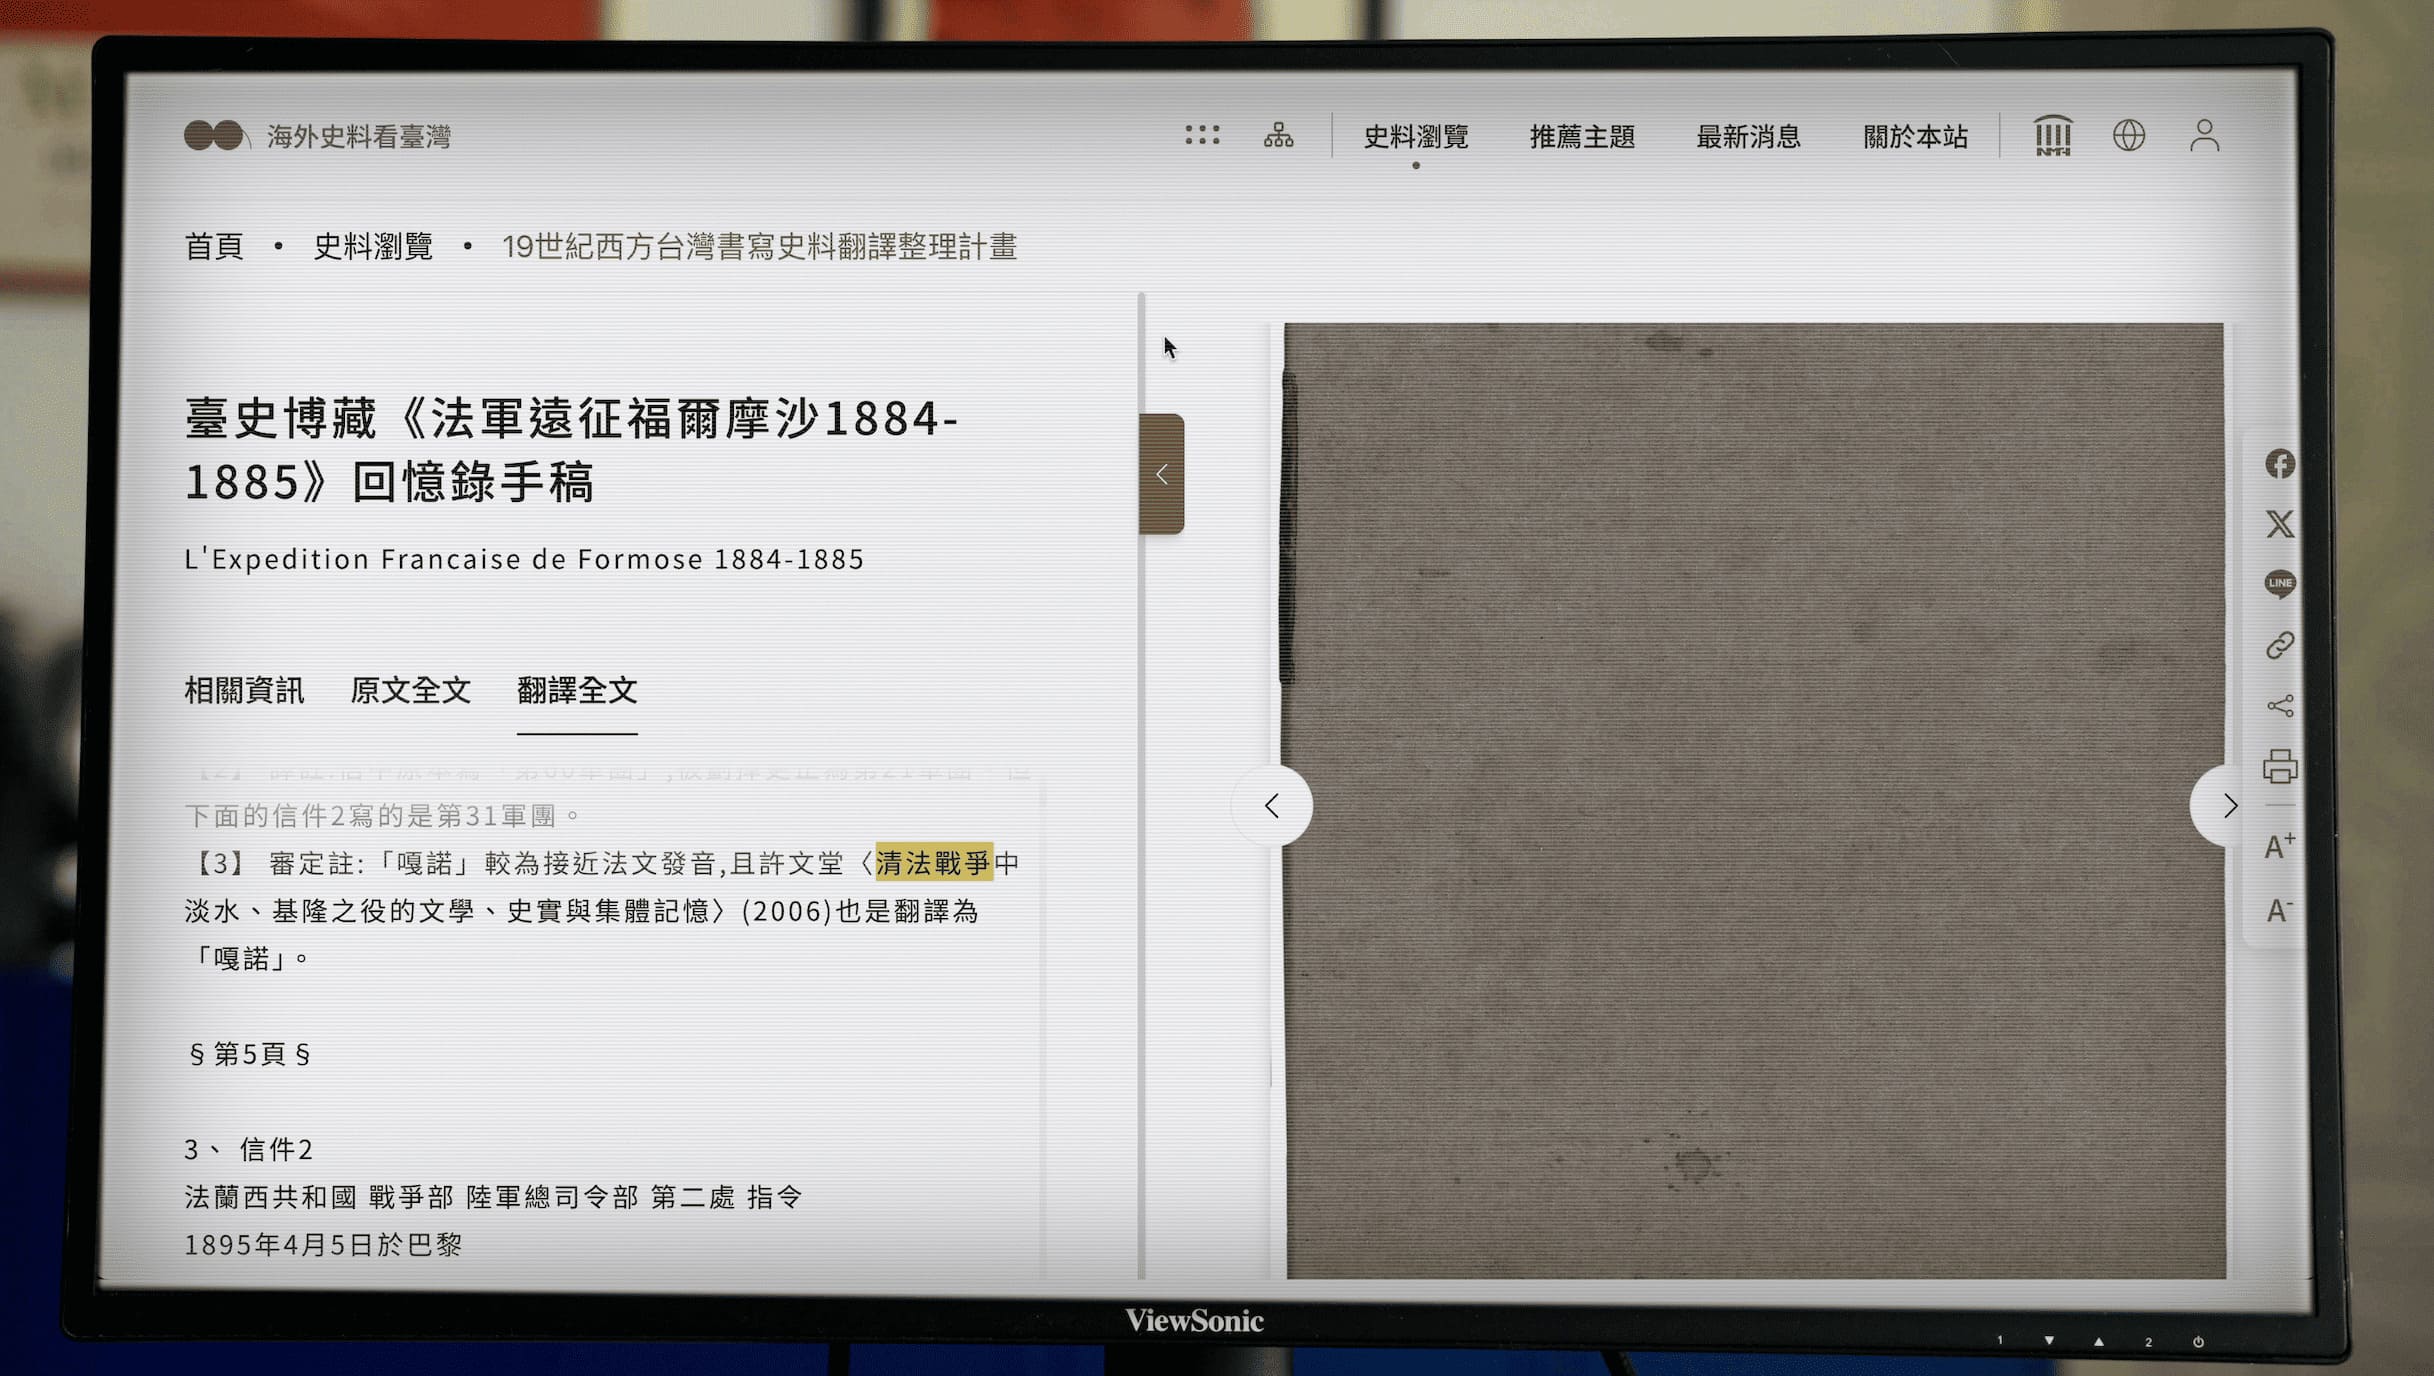Go to previous manuscript page

pyautogui.click(x=1272, y=806)
